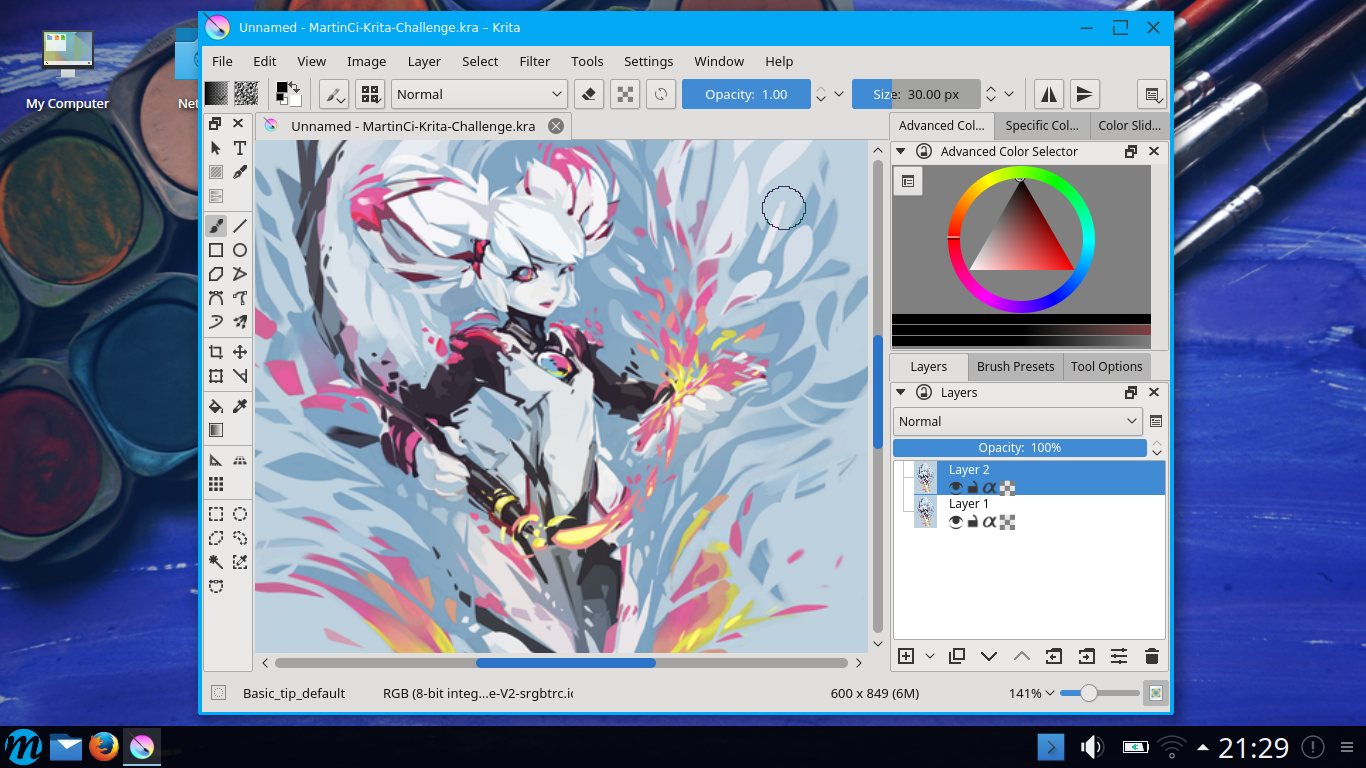Toggle alpha inheritance on Layer 2
Viewport: 1366px width, 768px height.
pos(990,488)
